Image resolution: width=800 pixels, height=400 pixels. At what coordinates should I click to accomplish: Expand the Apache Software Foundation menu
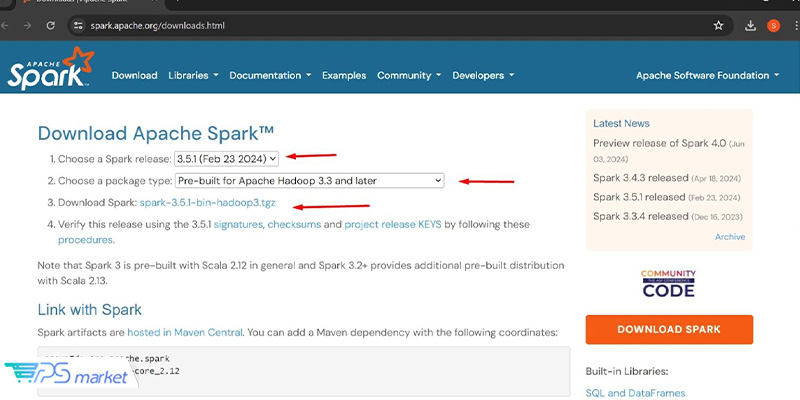(708, 76)
